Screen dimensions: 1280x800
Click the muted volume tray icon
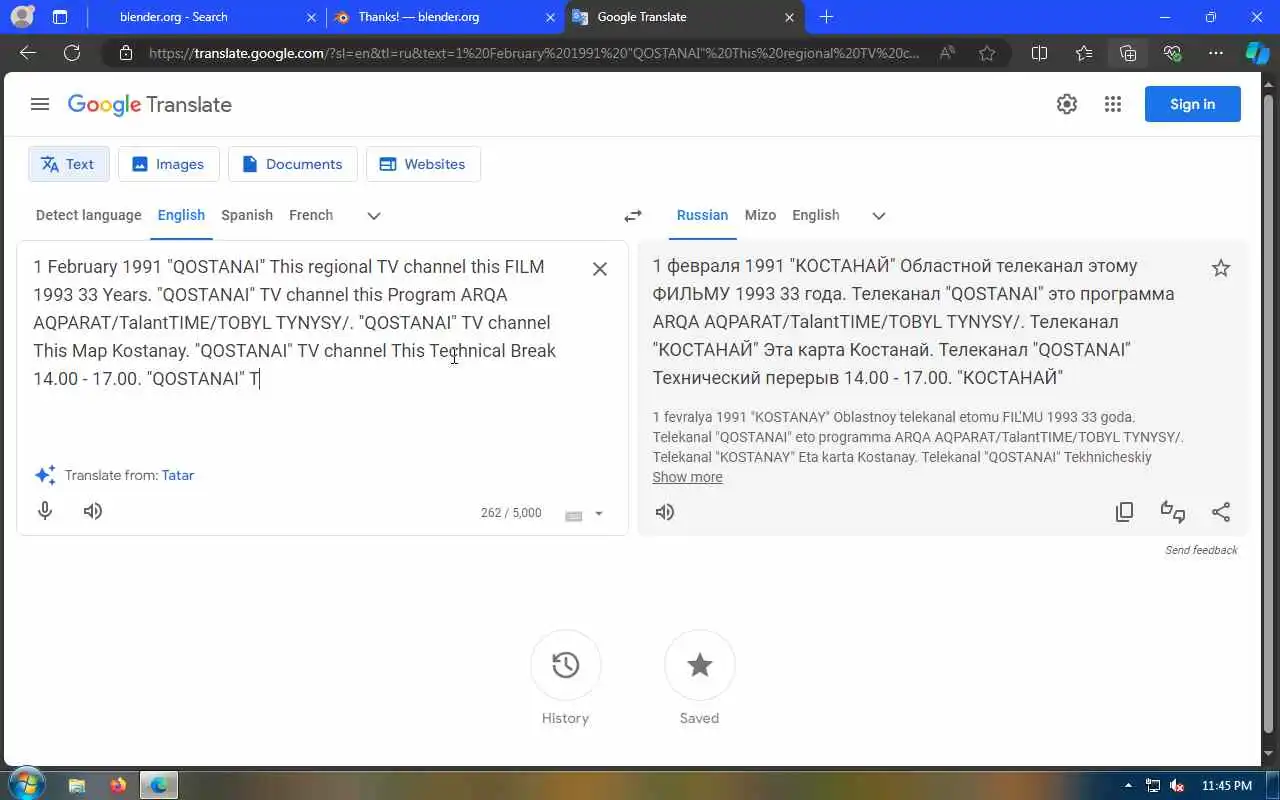click(x=1176, y=785)
